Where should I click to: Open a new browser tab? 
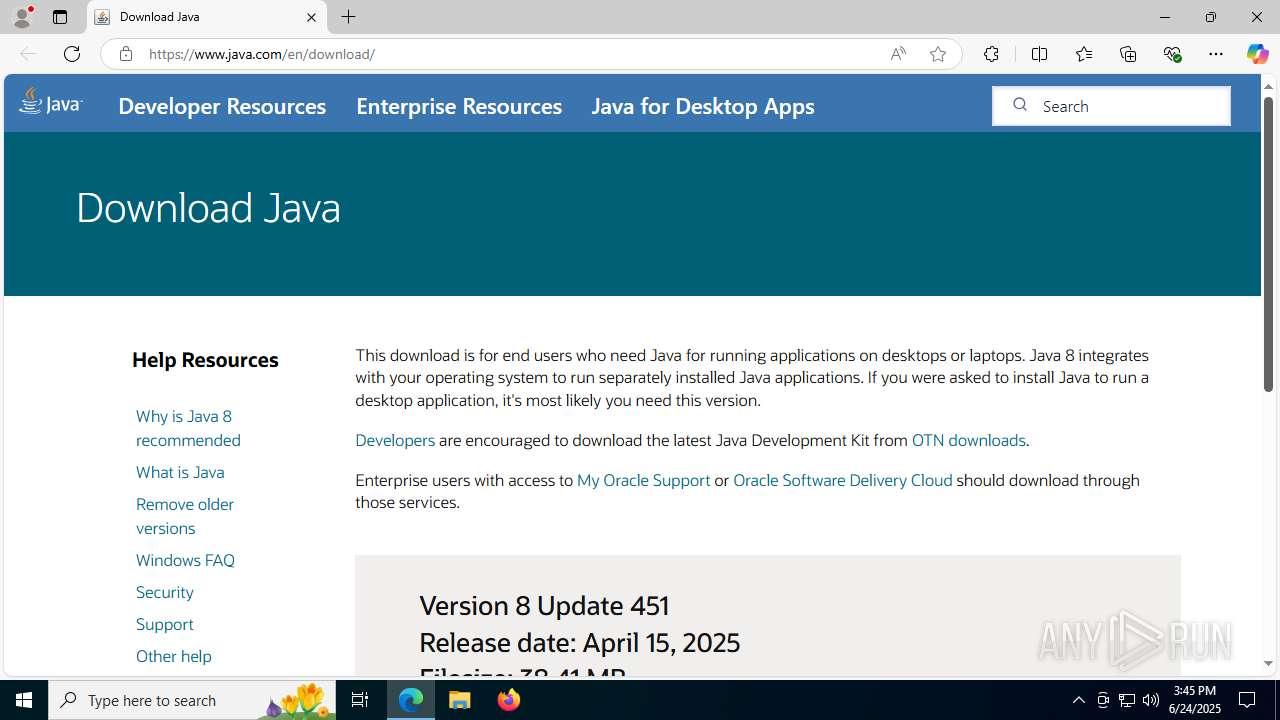[348, 17]
